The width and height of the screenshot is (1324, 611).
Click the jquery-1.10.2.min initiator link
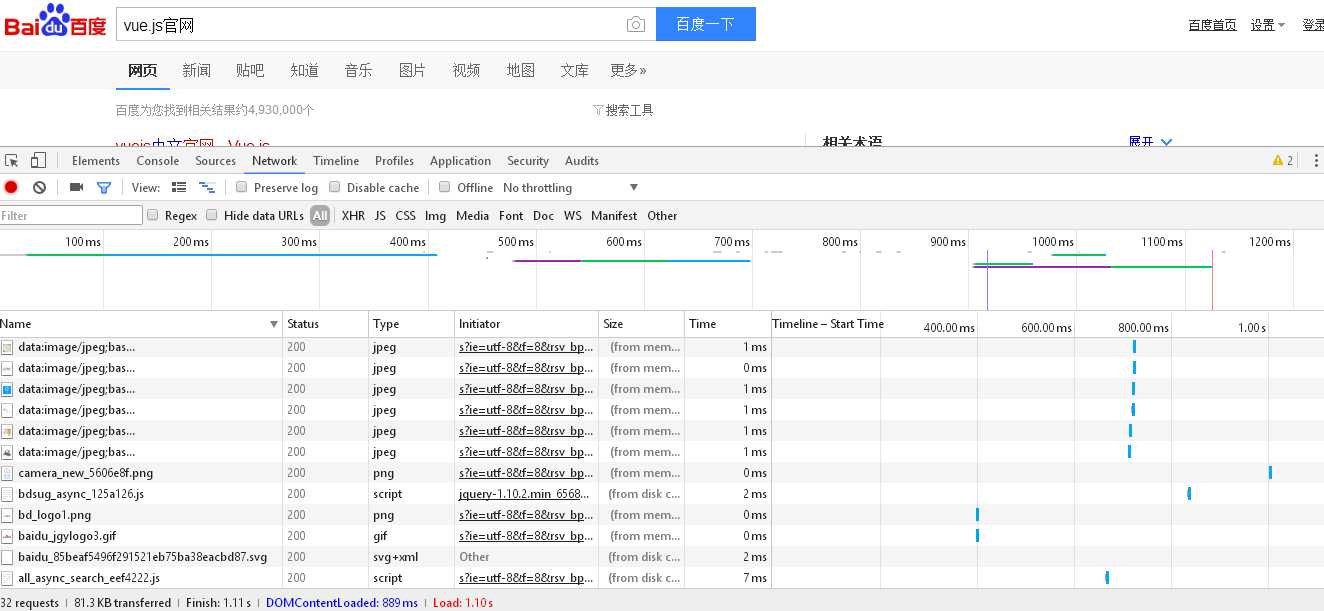point(525,494)
